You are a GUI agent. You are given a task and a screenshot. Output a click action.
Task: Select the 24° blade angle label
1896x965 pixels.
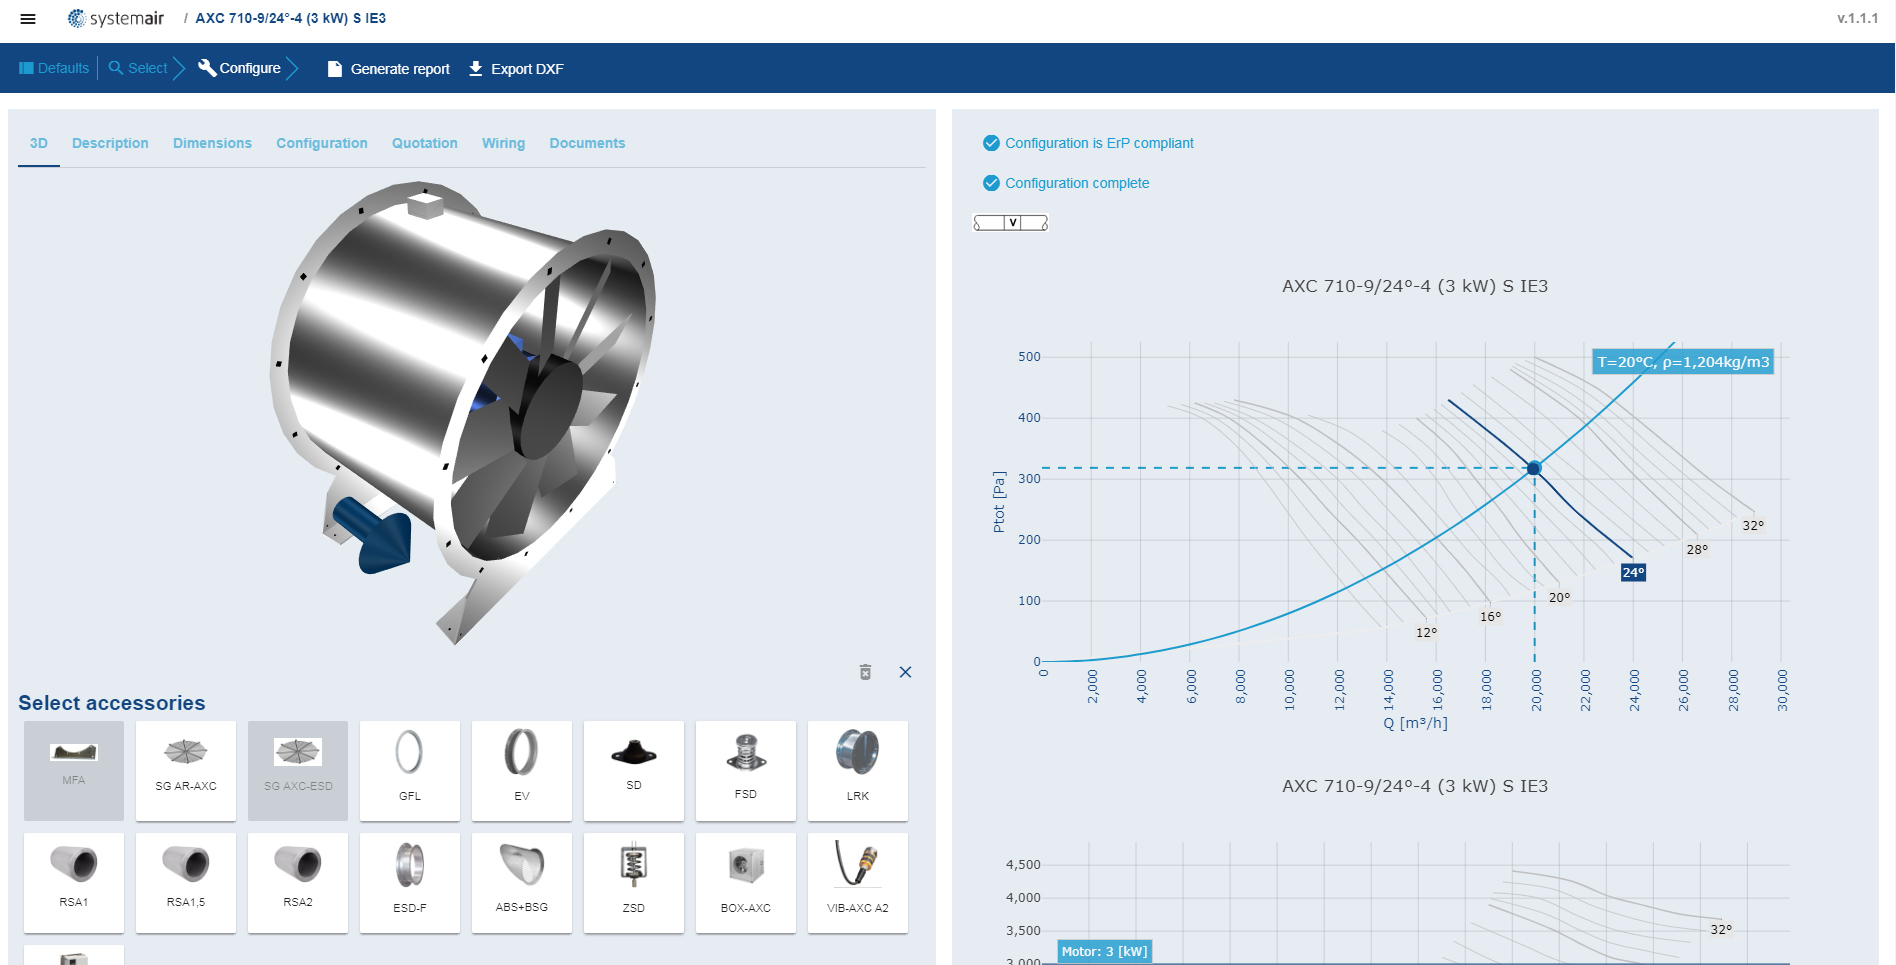(x=1633, y=573)
